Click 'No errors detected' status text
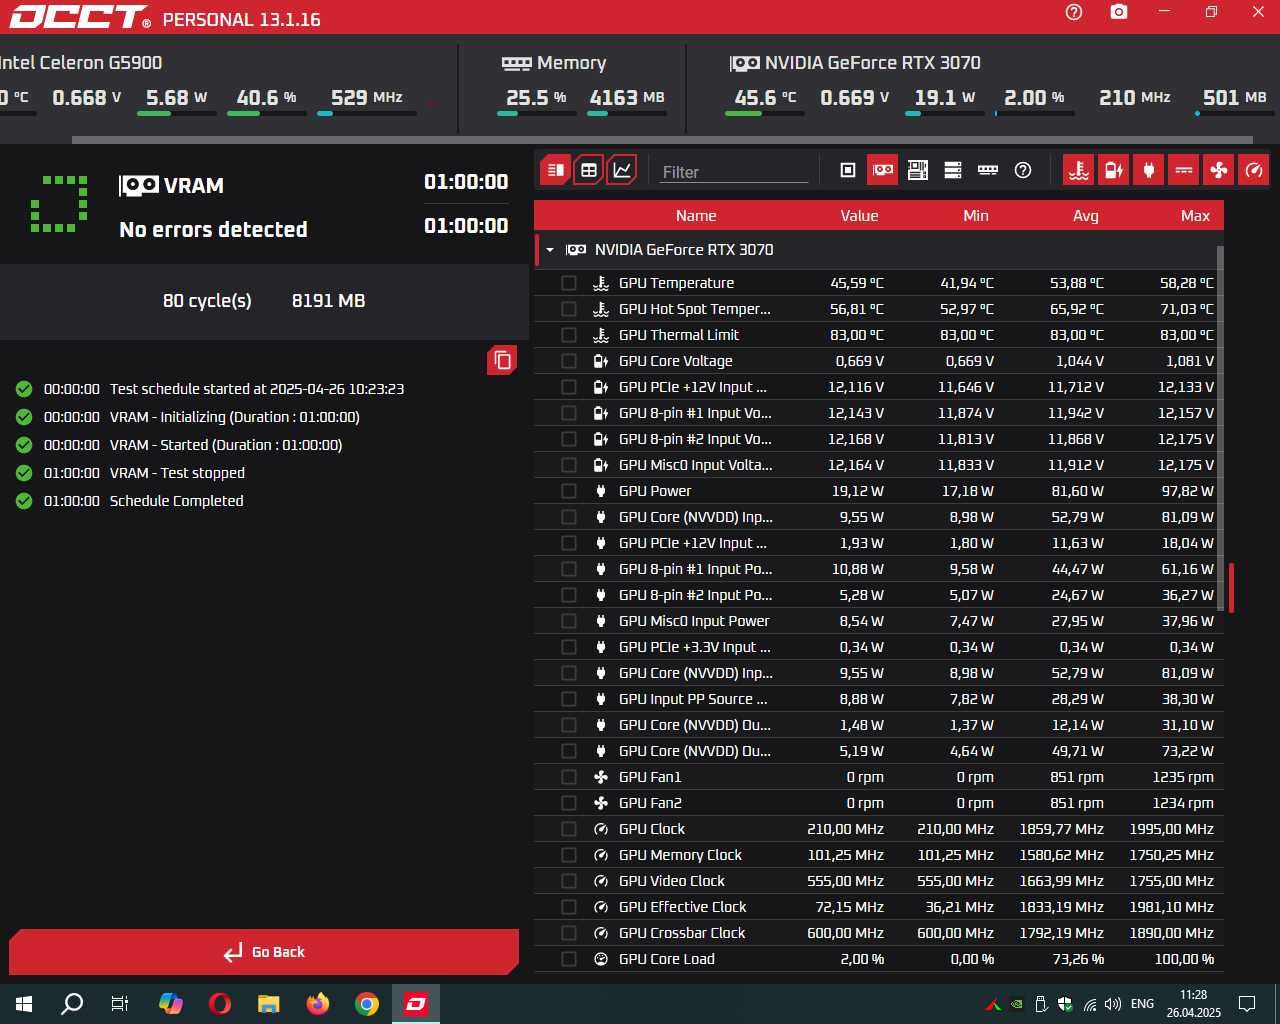 (213, 229)
